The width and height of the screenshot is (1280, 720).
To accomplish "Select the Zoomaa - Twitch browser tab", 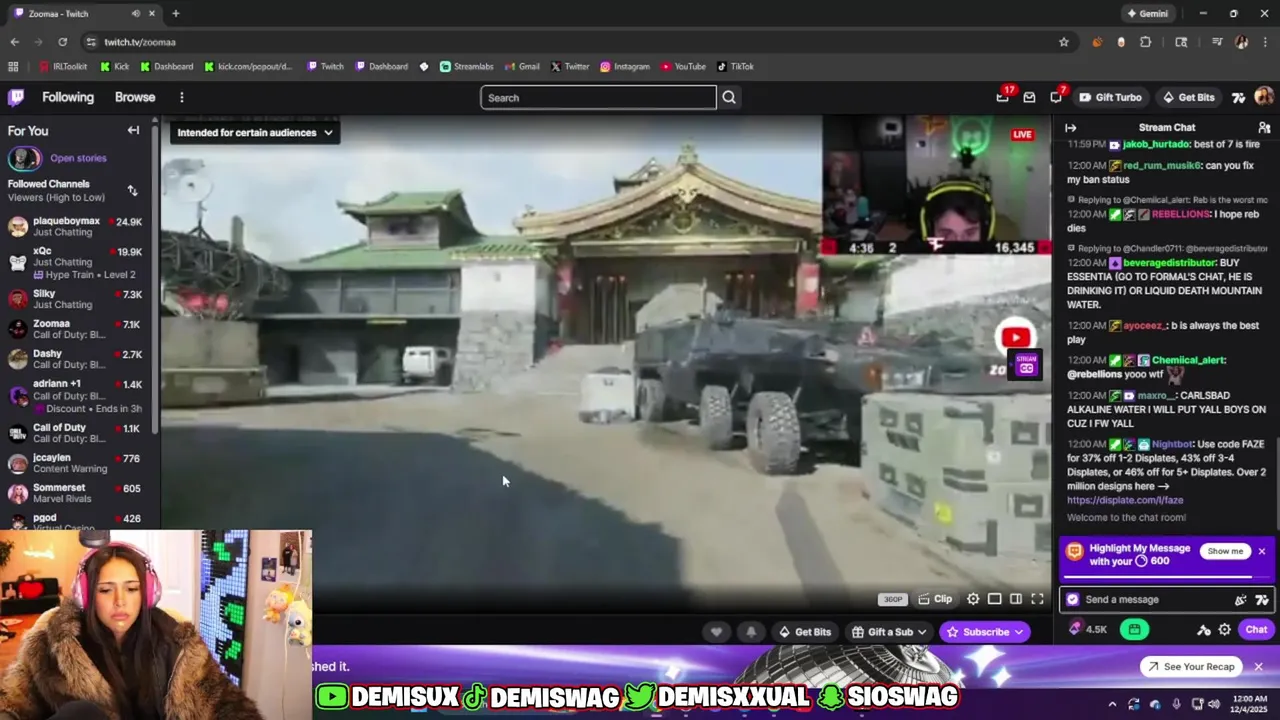I will [x=83, y=13].
